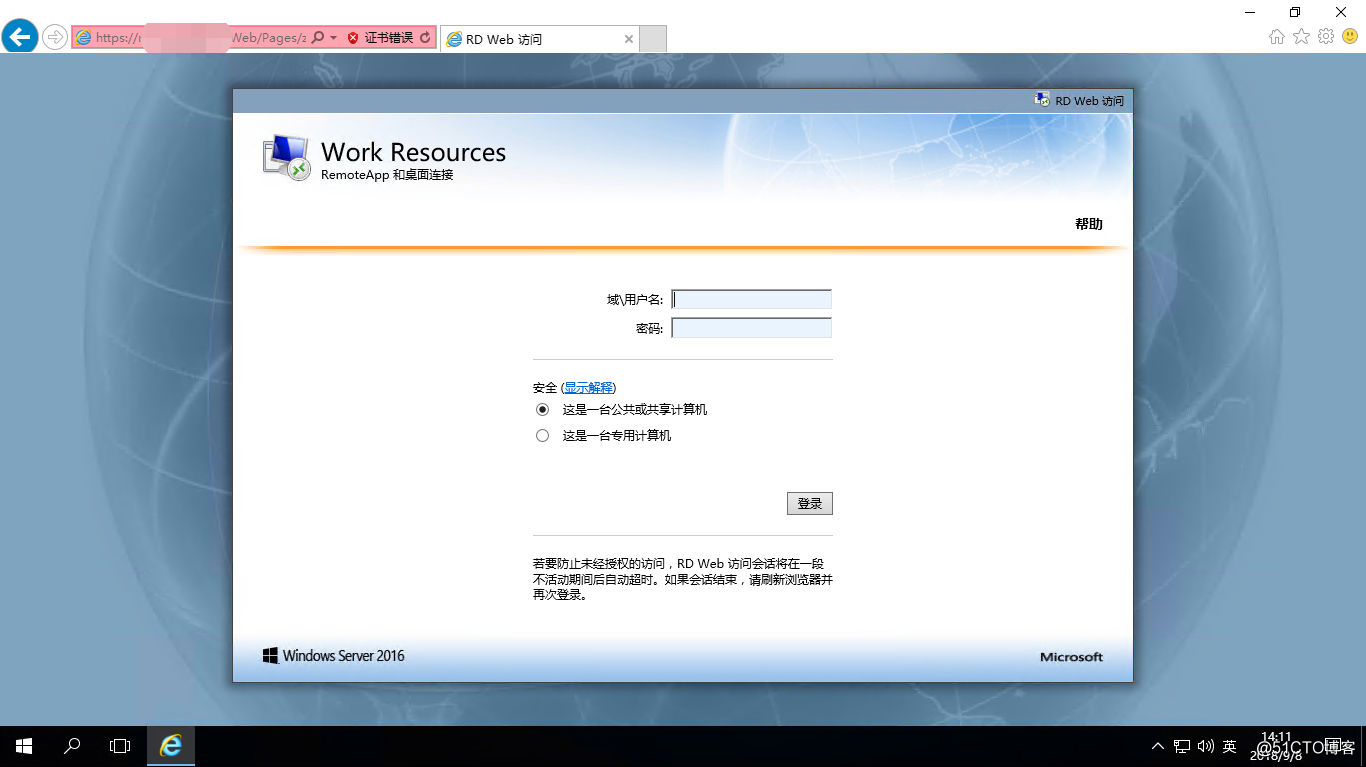Open the network status tray icon

click(x=1182, y=746)
